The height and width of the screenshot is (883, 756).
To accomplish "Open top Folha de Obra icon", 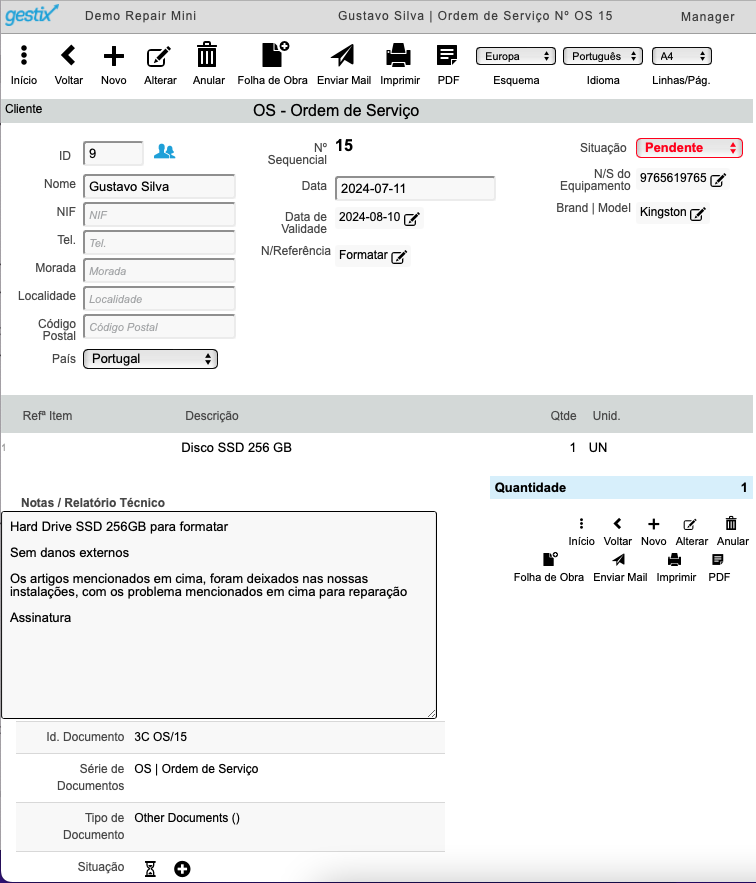I will (275, 55).
